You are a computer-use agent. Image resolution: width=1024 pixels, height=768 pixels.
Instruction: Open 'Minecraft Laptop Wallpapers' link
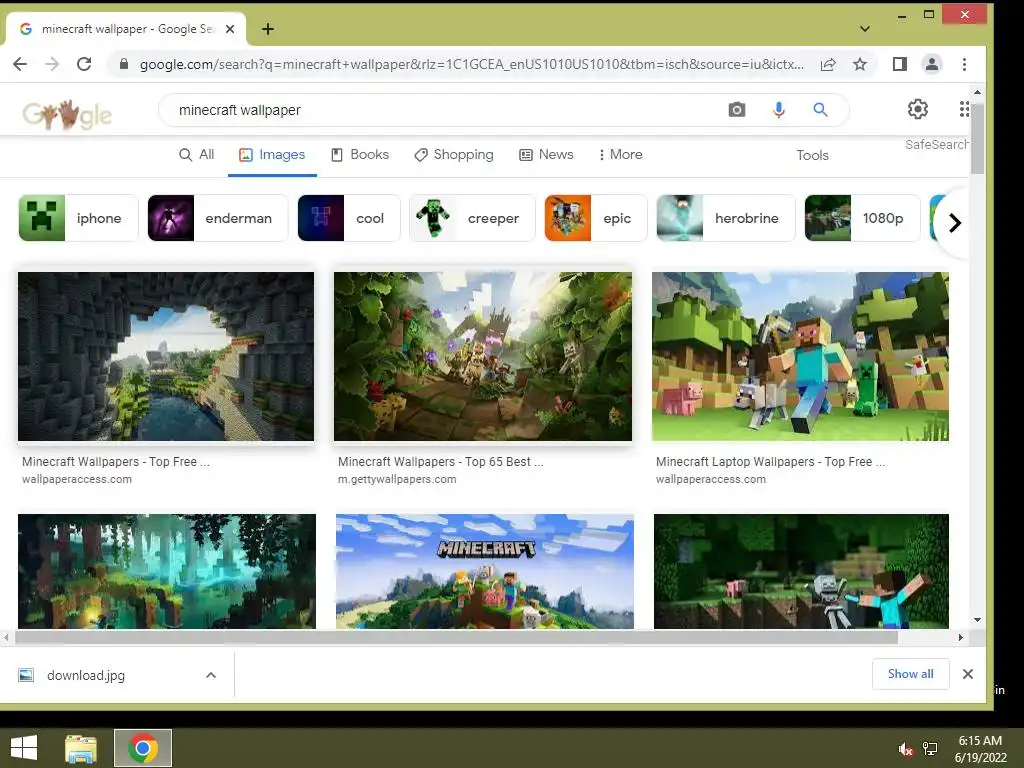[x=771, y=462]
